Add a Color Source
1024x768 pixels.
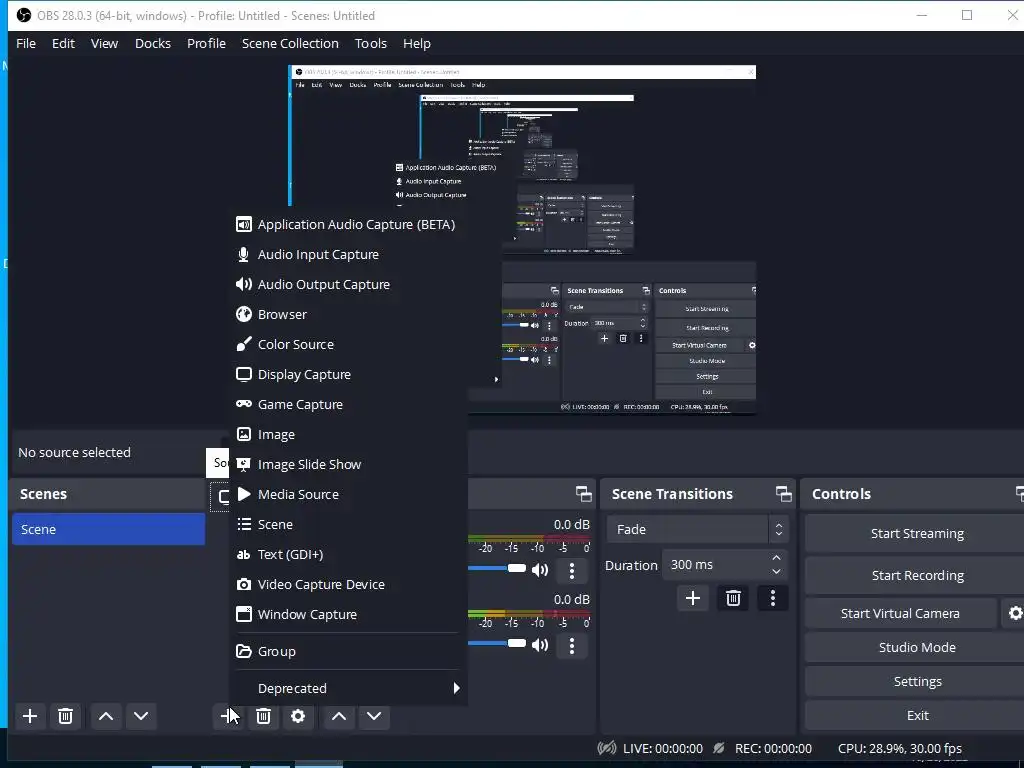click(x=348, y=345)
